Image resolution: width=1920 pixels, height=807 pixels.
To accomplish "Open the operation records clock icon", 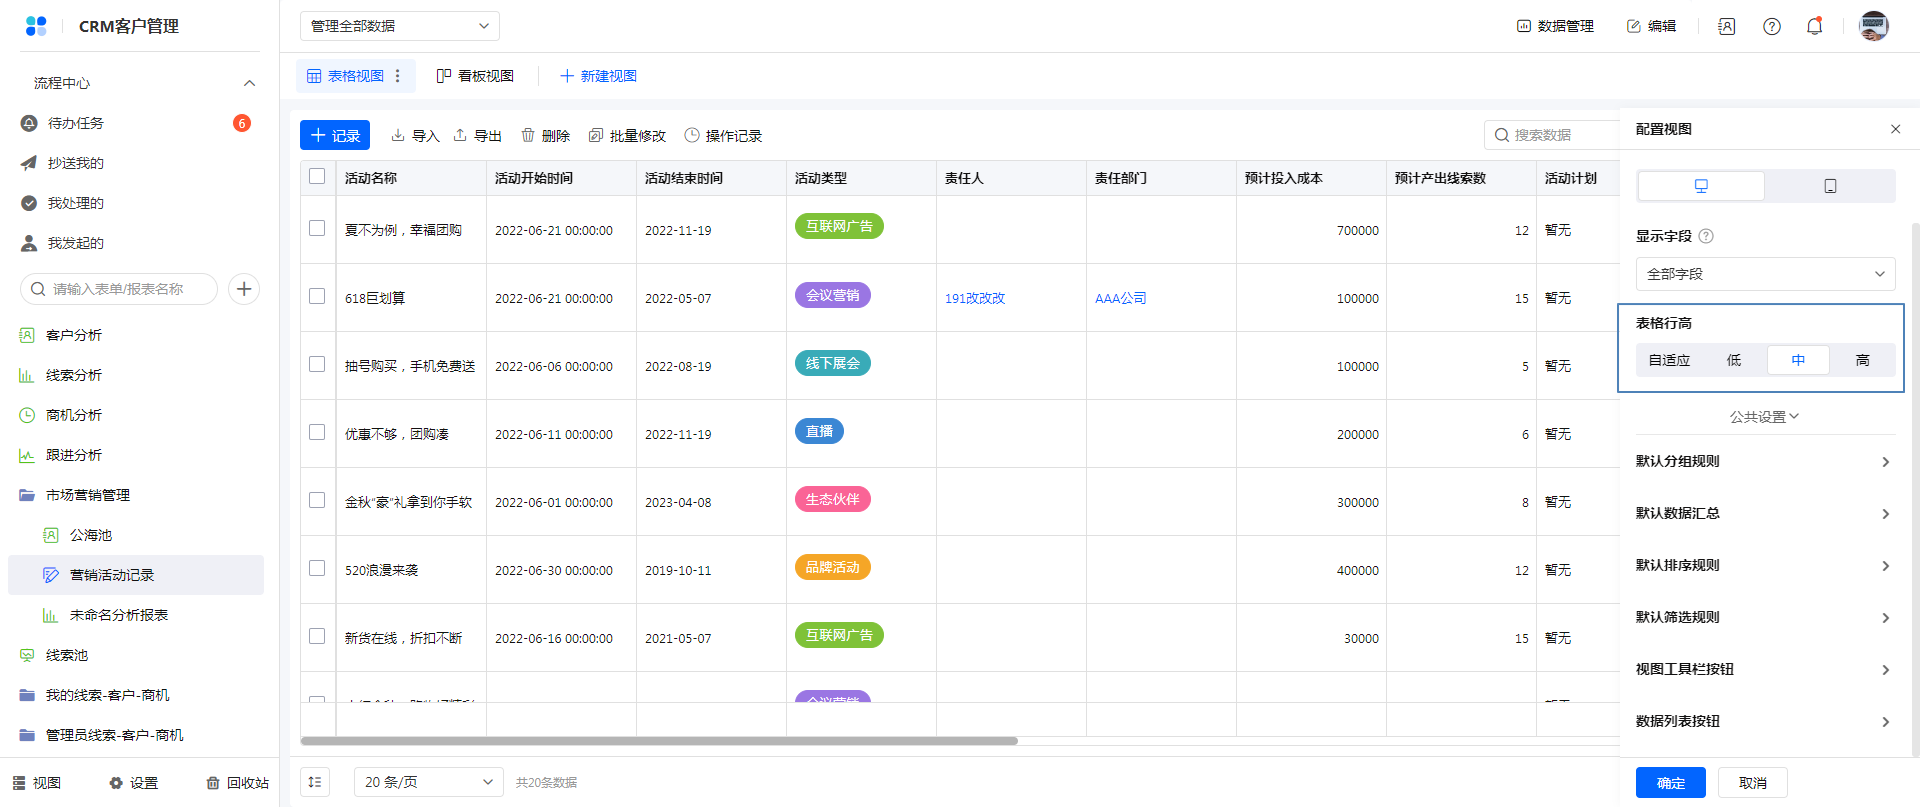I will [692, 135].
